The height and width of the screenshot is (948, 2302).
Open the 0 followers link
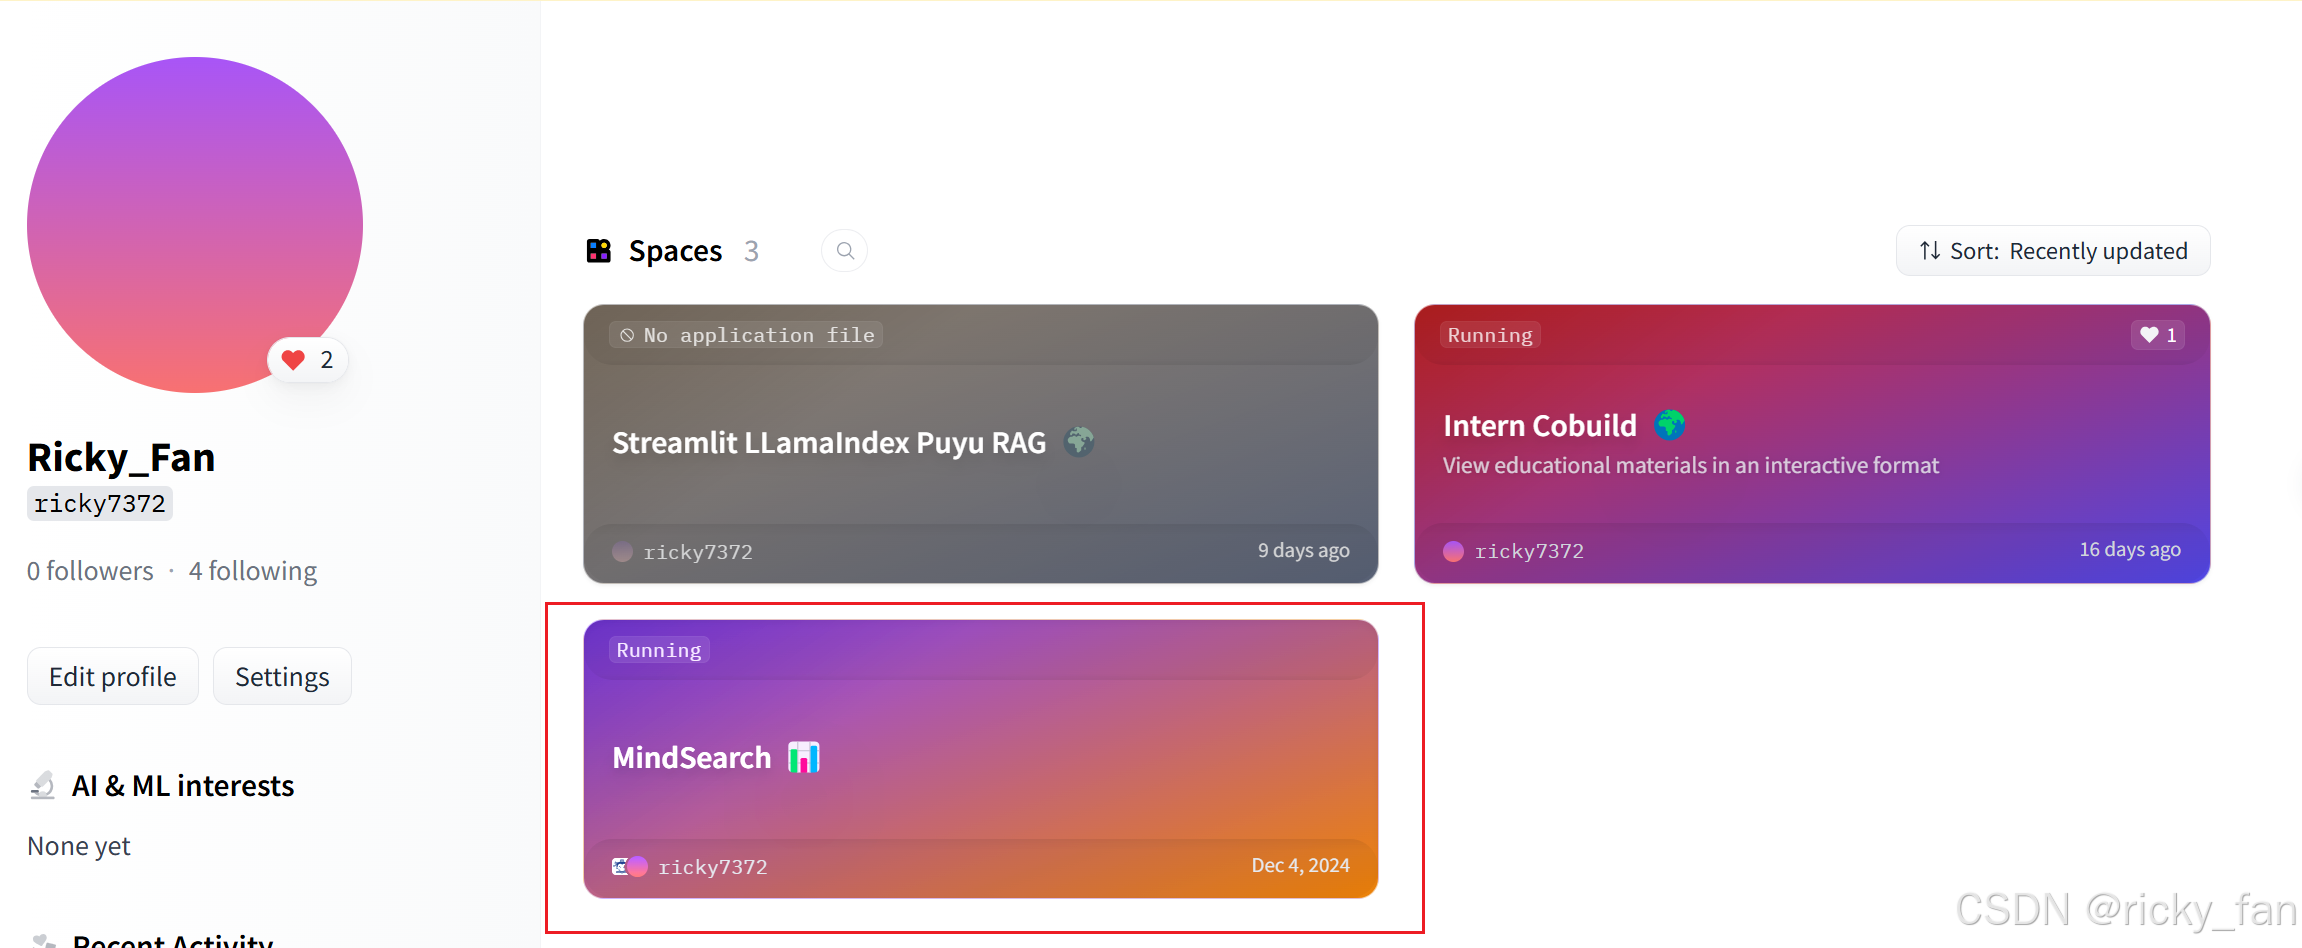(x=90, y=571)
